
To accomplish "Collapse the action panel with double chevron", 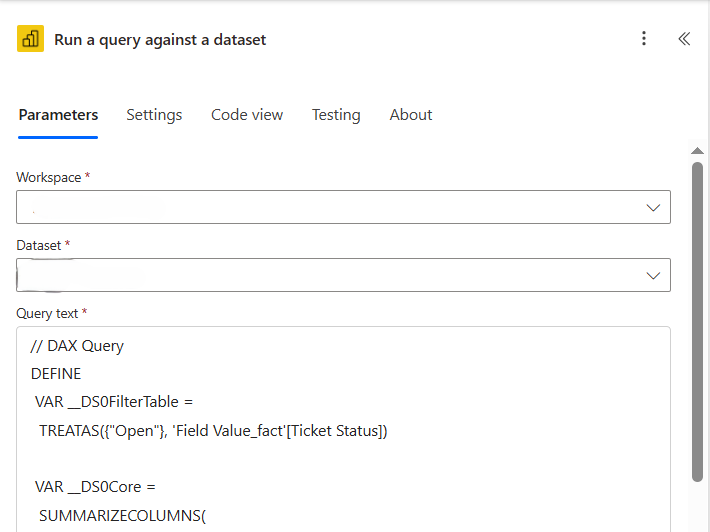I will [684, 39].
